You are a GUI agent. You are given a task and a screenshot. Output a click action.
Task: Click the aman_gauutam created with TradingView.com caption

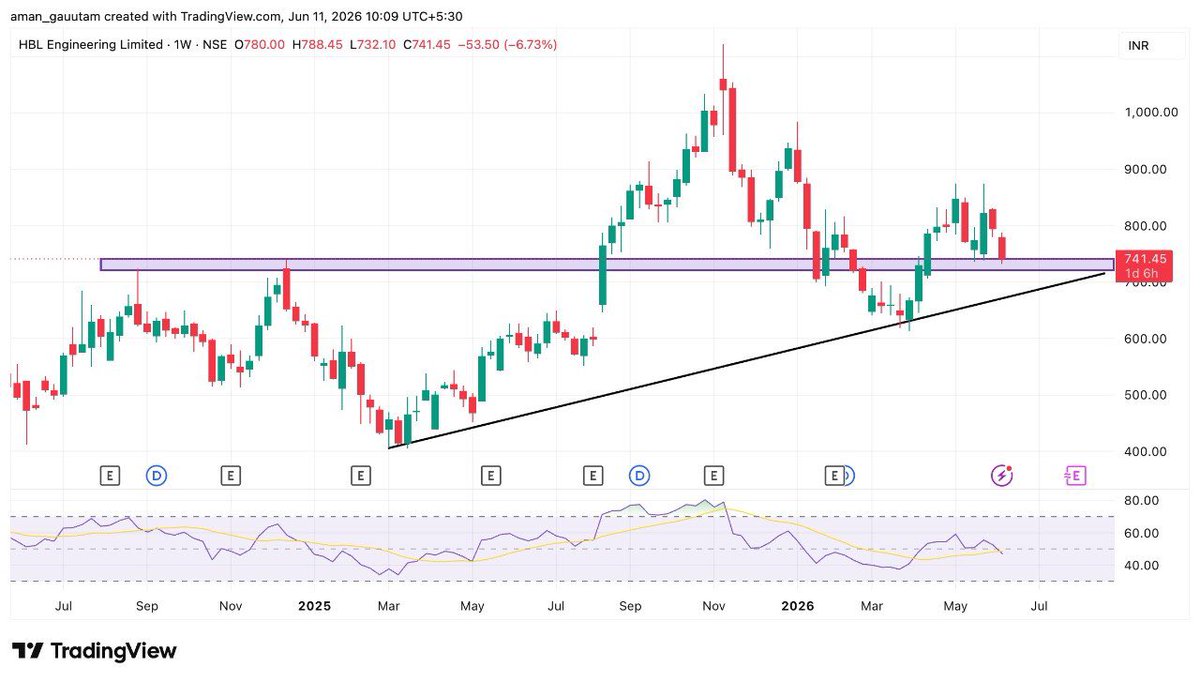click(238, 16)
